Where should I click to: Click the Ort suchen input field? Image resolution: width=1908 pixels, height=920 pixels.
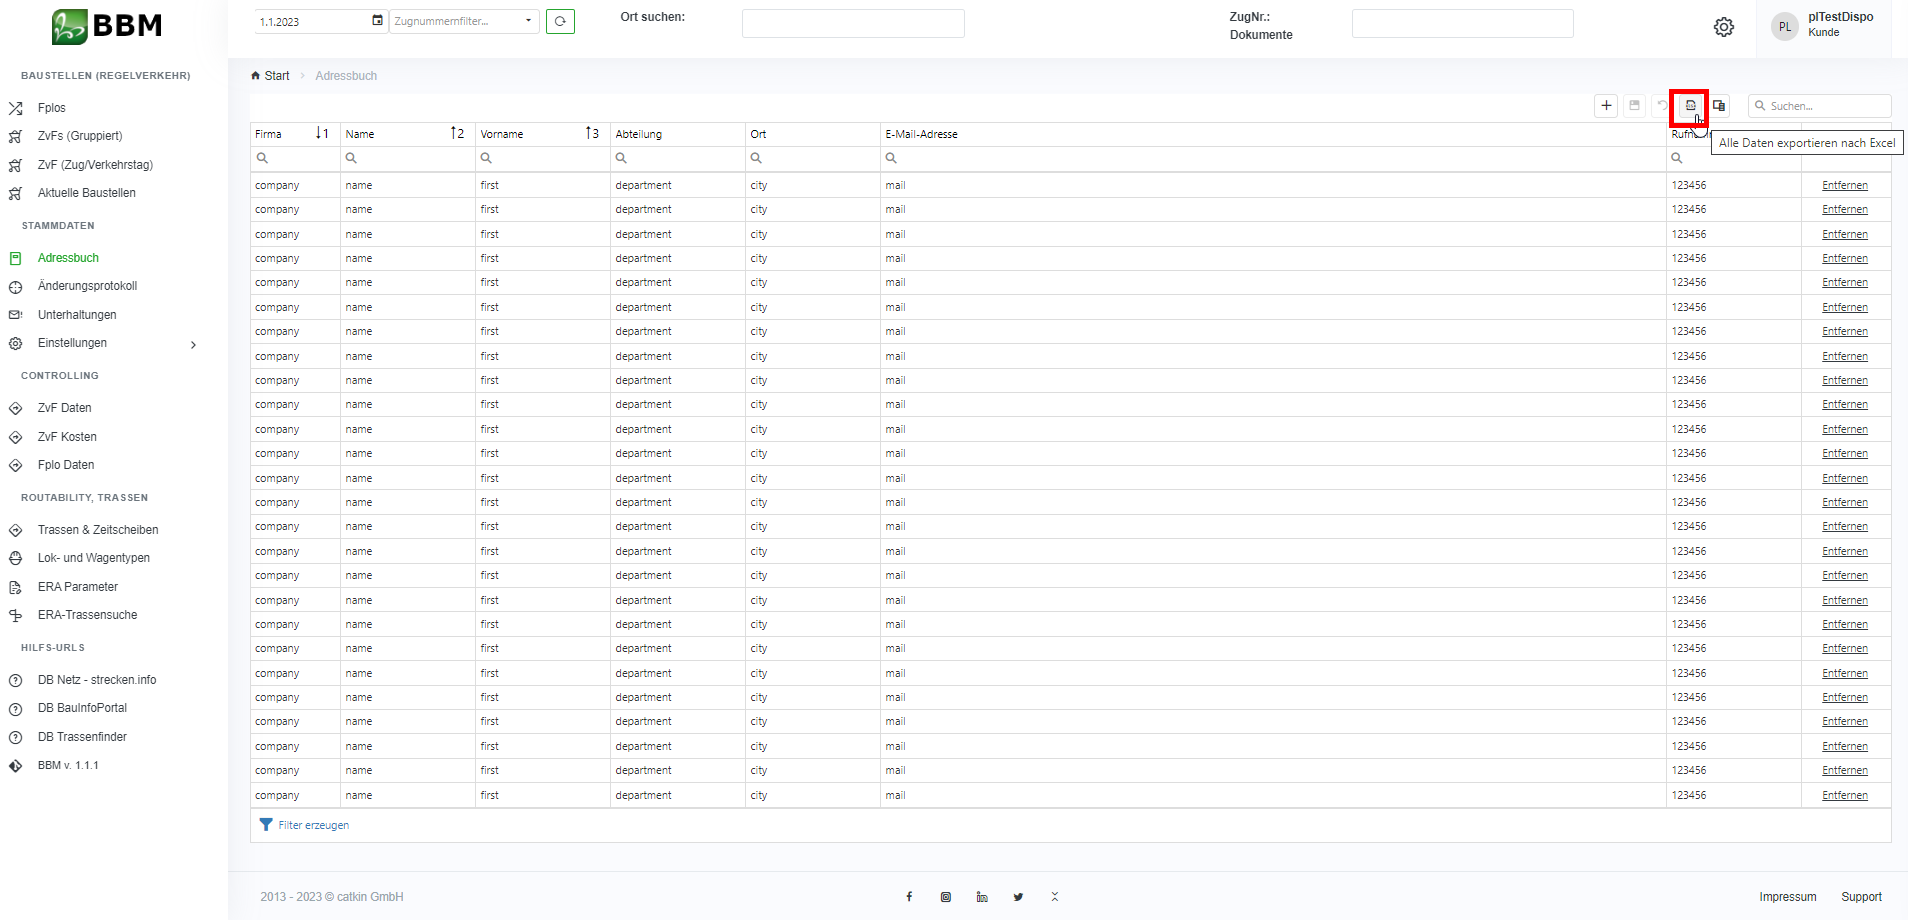click(x=852, y=24)
